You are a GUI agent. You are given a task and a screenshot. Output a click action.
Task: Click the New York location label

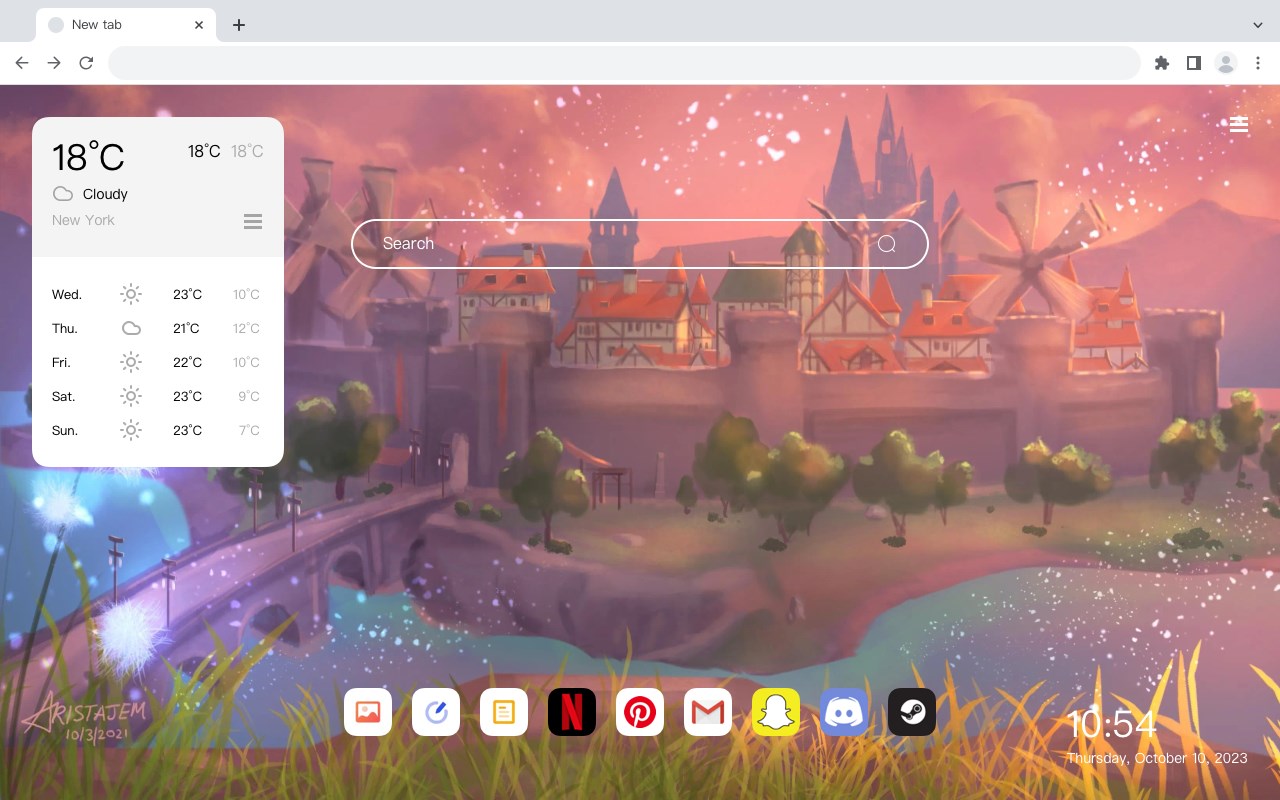tap(83, 220)
